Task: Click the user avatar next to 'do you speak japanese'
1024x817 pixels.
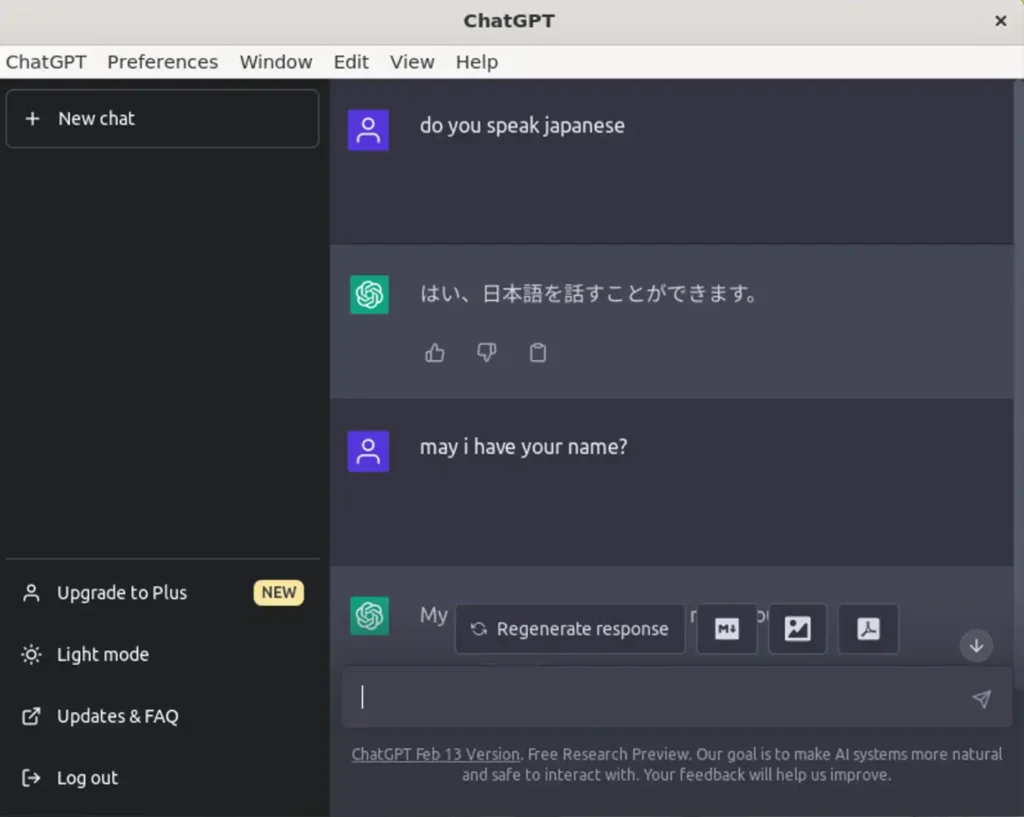Action: pos(368,130)
